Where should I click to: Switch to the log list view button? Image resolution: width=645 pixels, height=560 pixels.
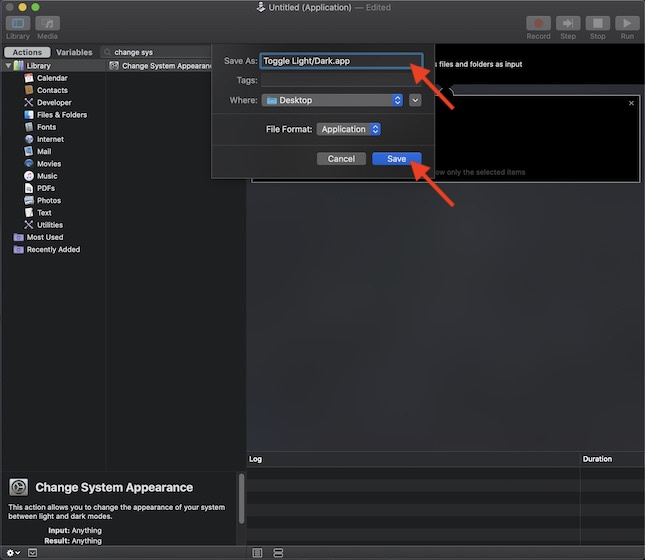[257, 552]
